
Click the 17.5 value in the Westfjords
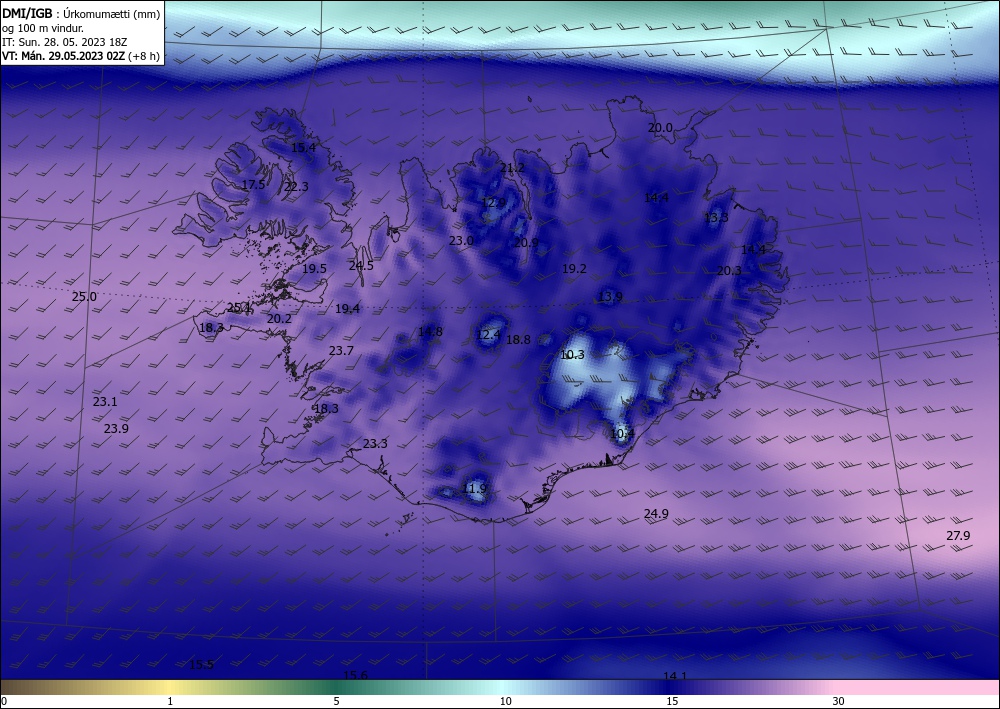tap(253, 185)
